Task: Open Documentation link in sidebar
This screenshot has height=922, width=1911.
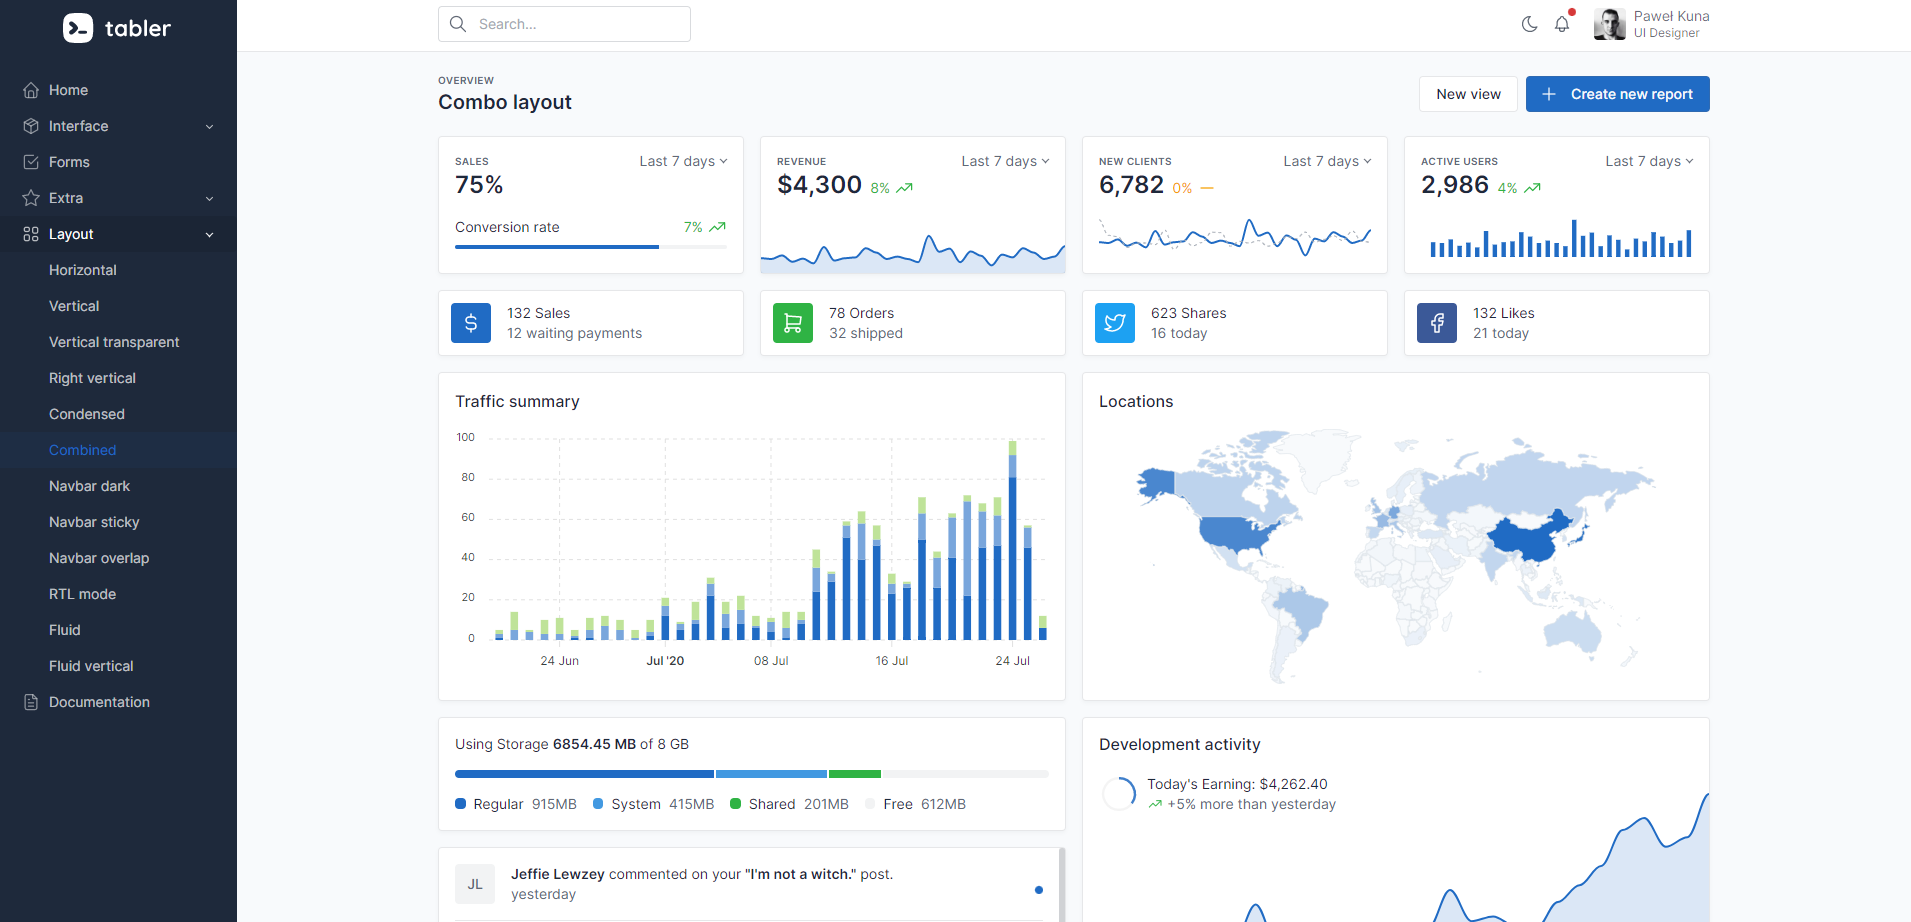Action: [118, 702]
